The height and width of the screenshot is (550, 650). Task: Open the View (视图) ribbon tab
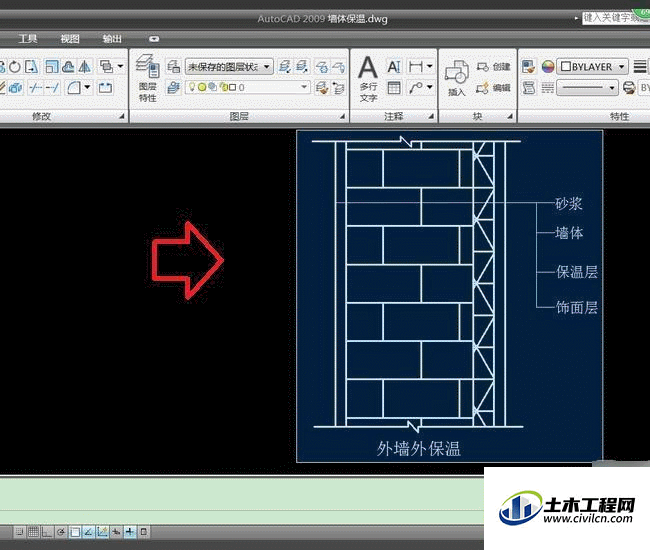coord(70,39)
